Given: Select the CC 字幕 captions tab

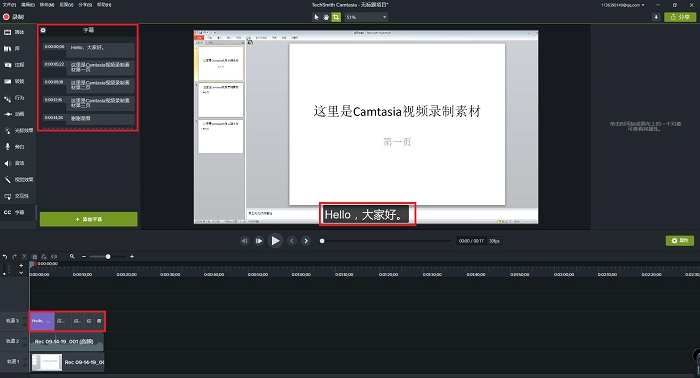Looking at the screenshot, I should [14, 212].
